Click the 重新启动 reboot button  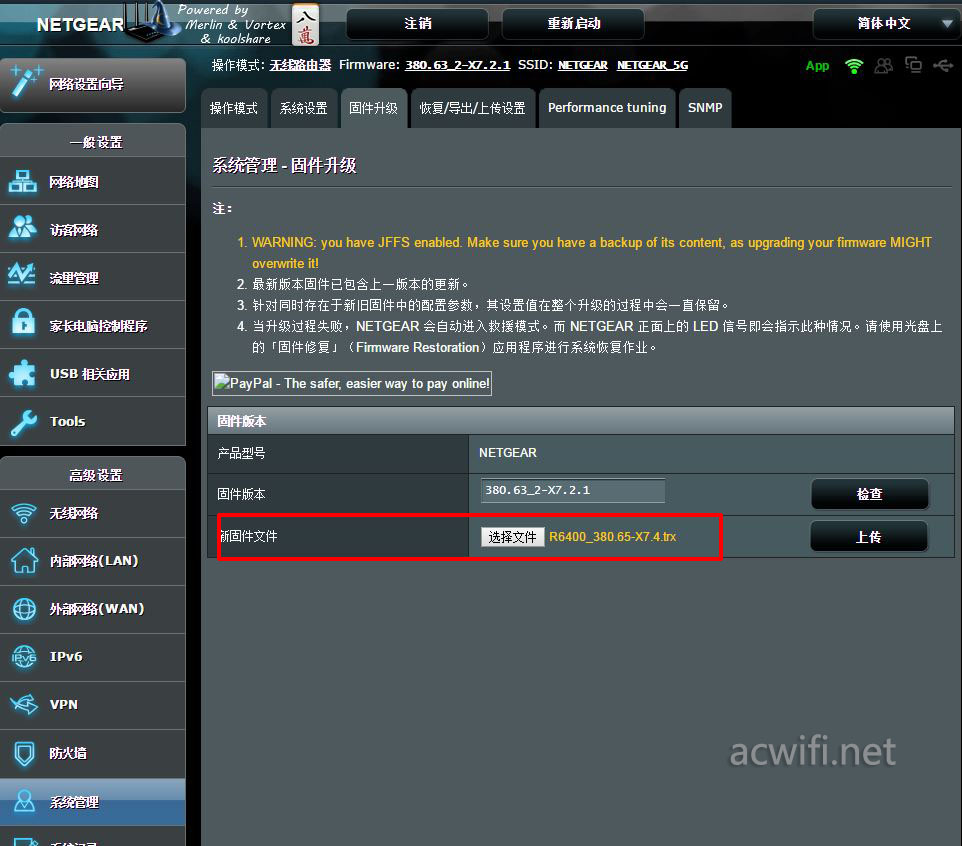[x=573, y=24]
